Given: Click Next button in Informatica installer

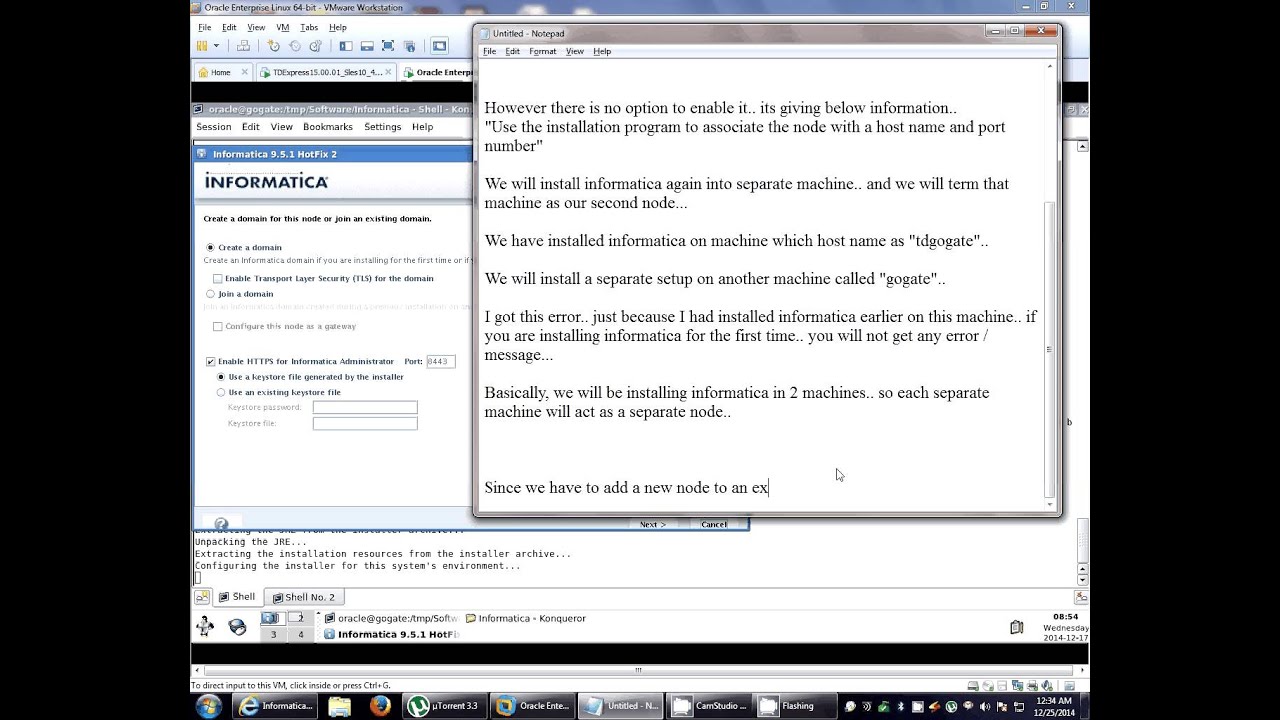Looking at the screenshot, I should click(652, 524).
